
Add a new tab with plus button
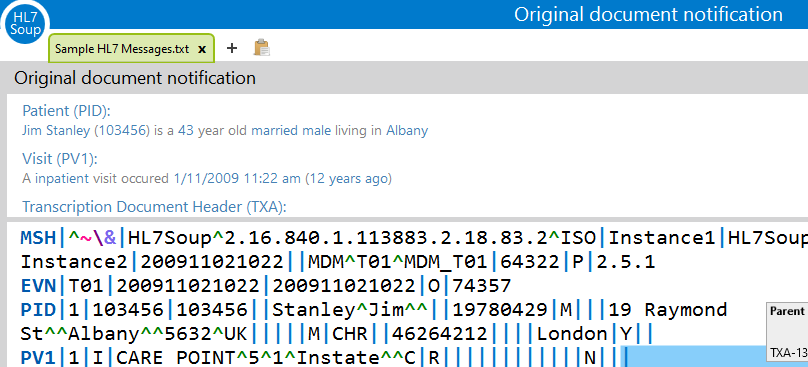click(x=232, y=48)
